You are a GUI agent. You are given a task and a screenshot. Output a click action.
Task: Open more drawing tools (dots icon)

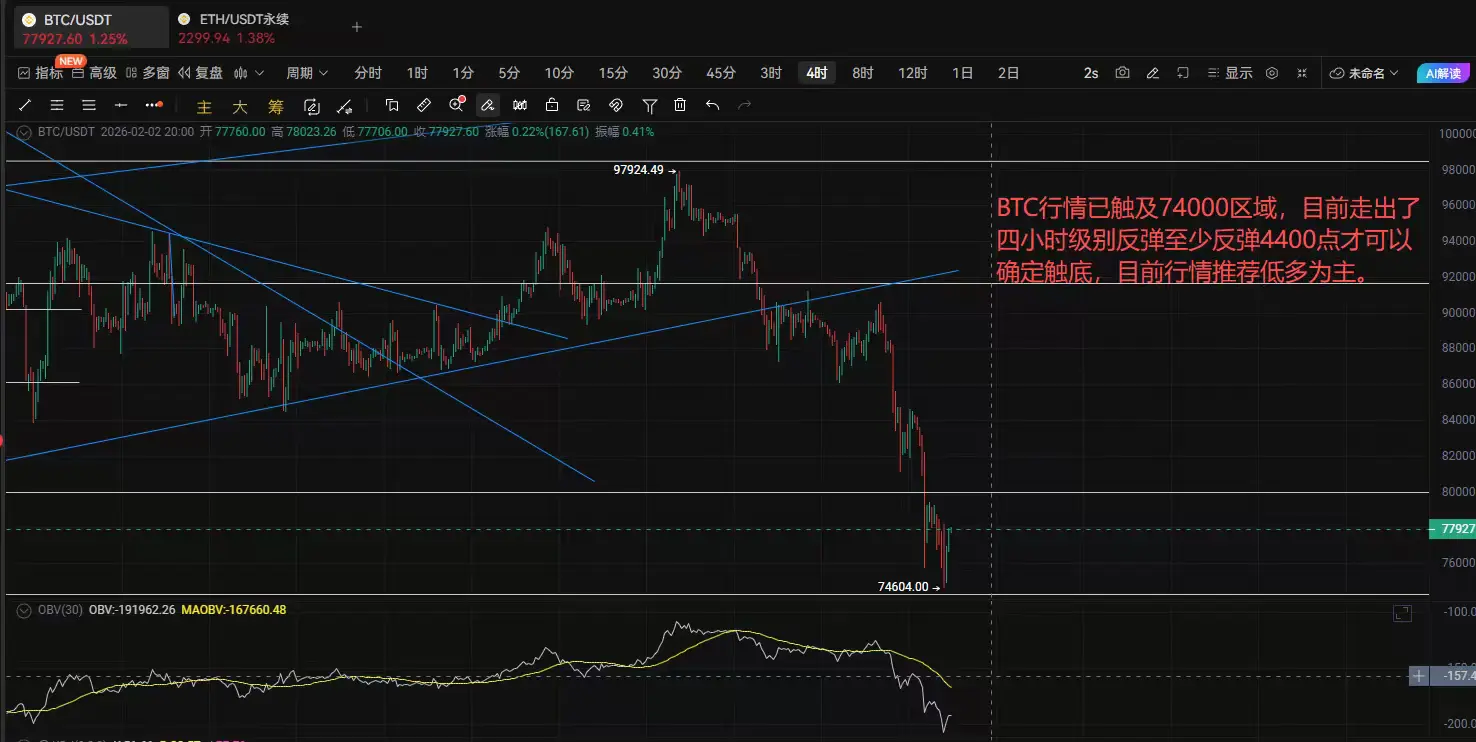pos(153,105)
